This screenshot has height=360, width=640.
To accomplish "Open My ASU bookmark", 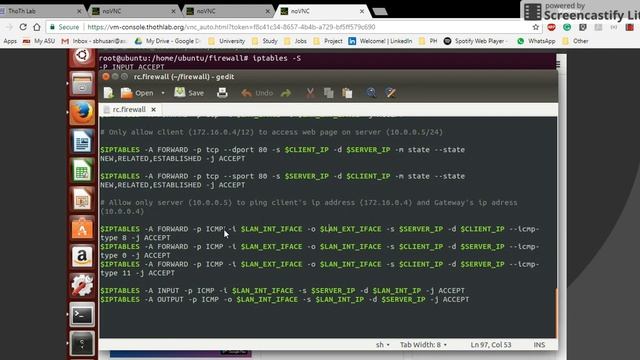I will (39, 41).
